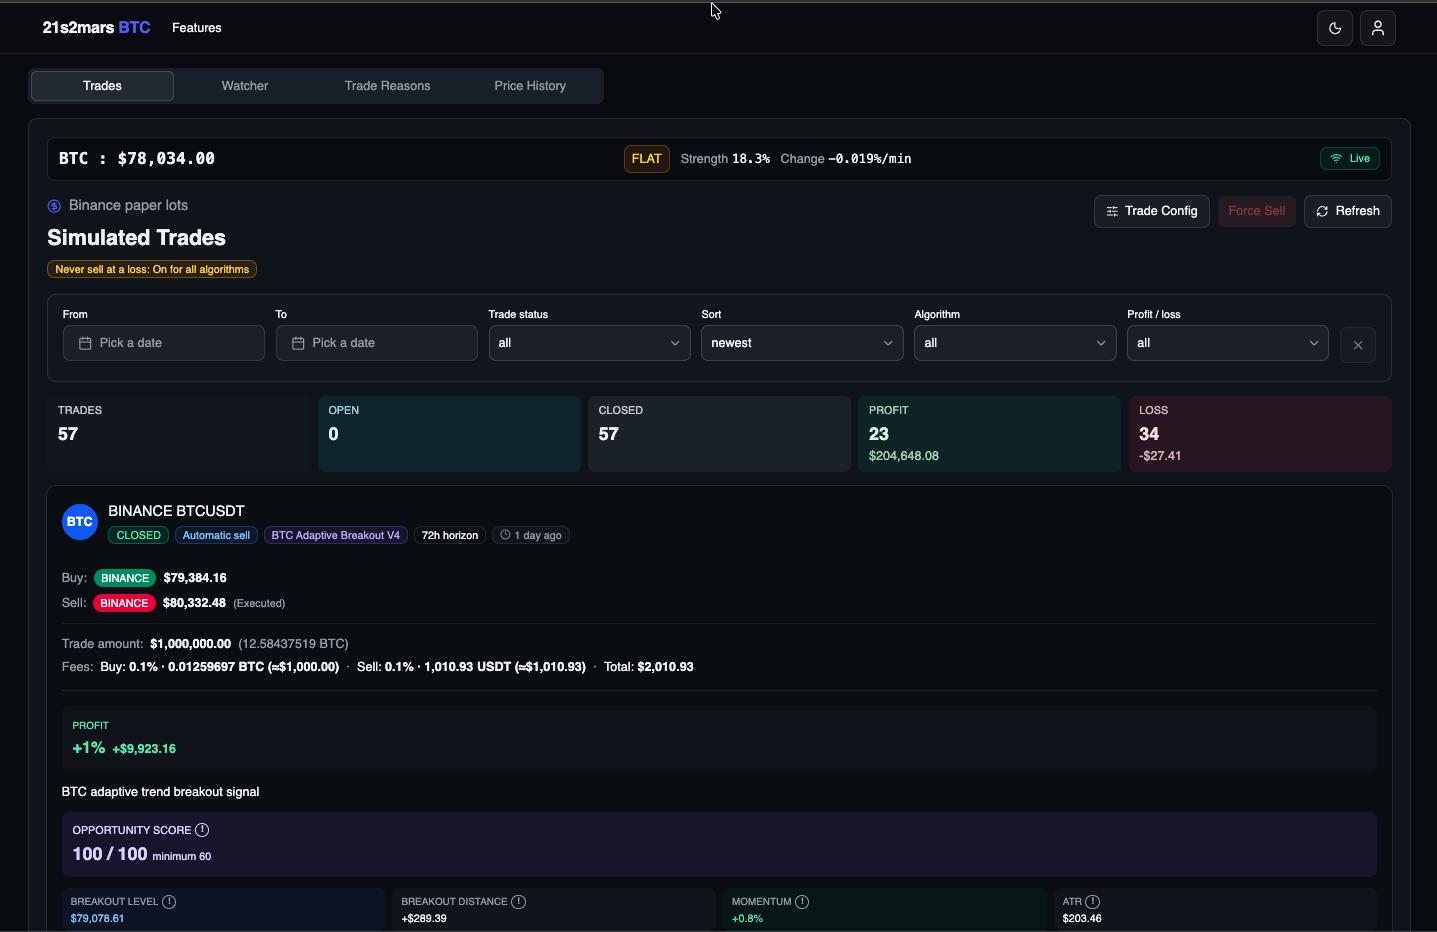Click the LOSS 34 stat card
The image size is (1437, 932).
point(1260,434)
